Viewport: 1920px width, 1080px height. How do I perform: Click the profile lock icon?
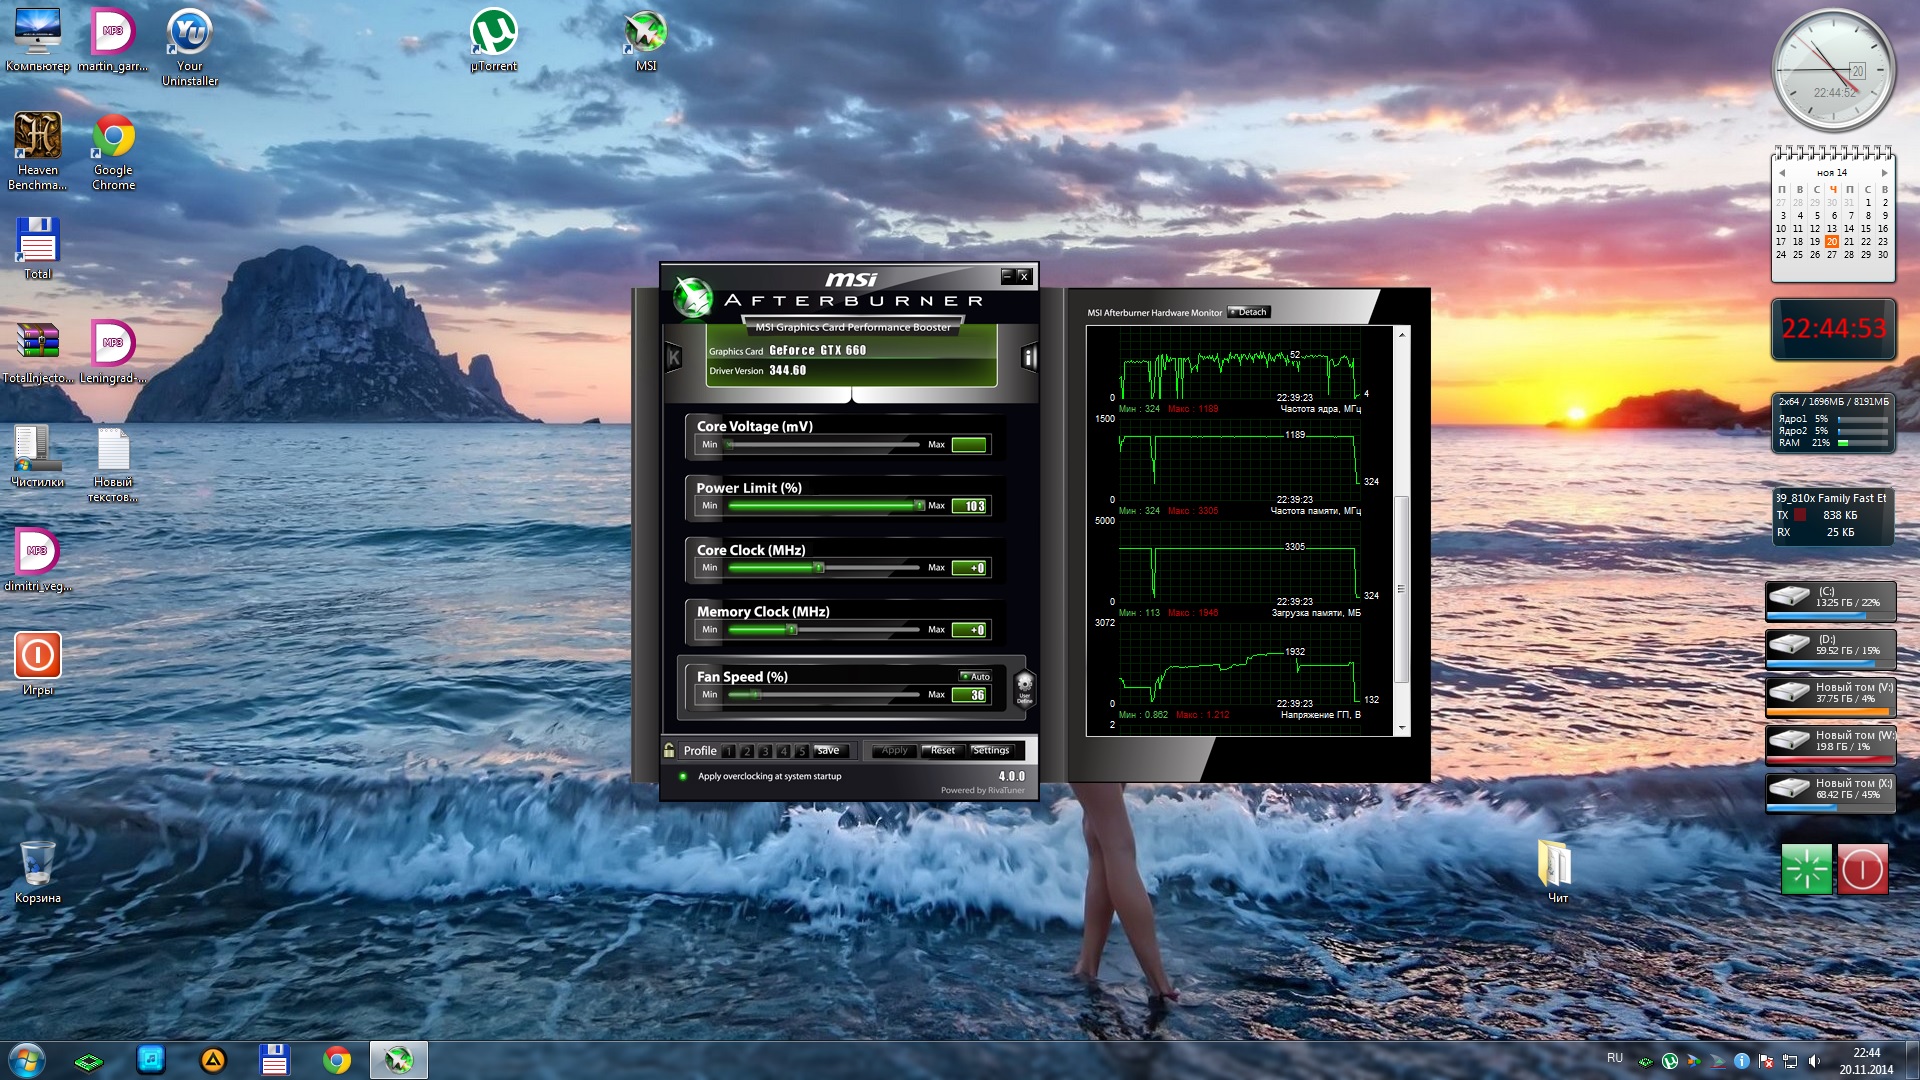coord(669,750)
